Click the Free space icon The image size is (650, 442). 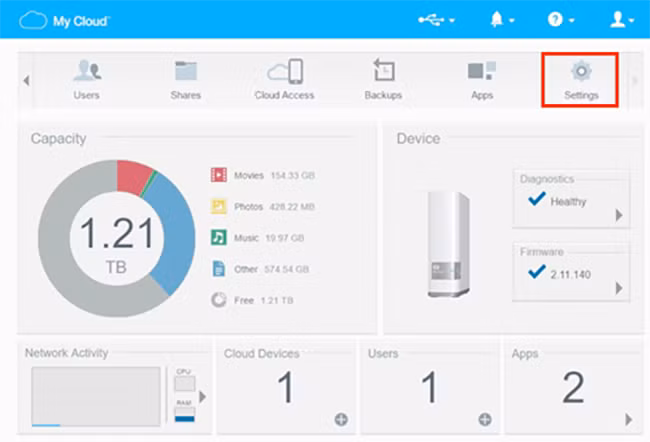218,300
